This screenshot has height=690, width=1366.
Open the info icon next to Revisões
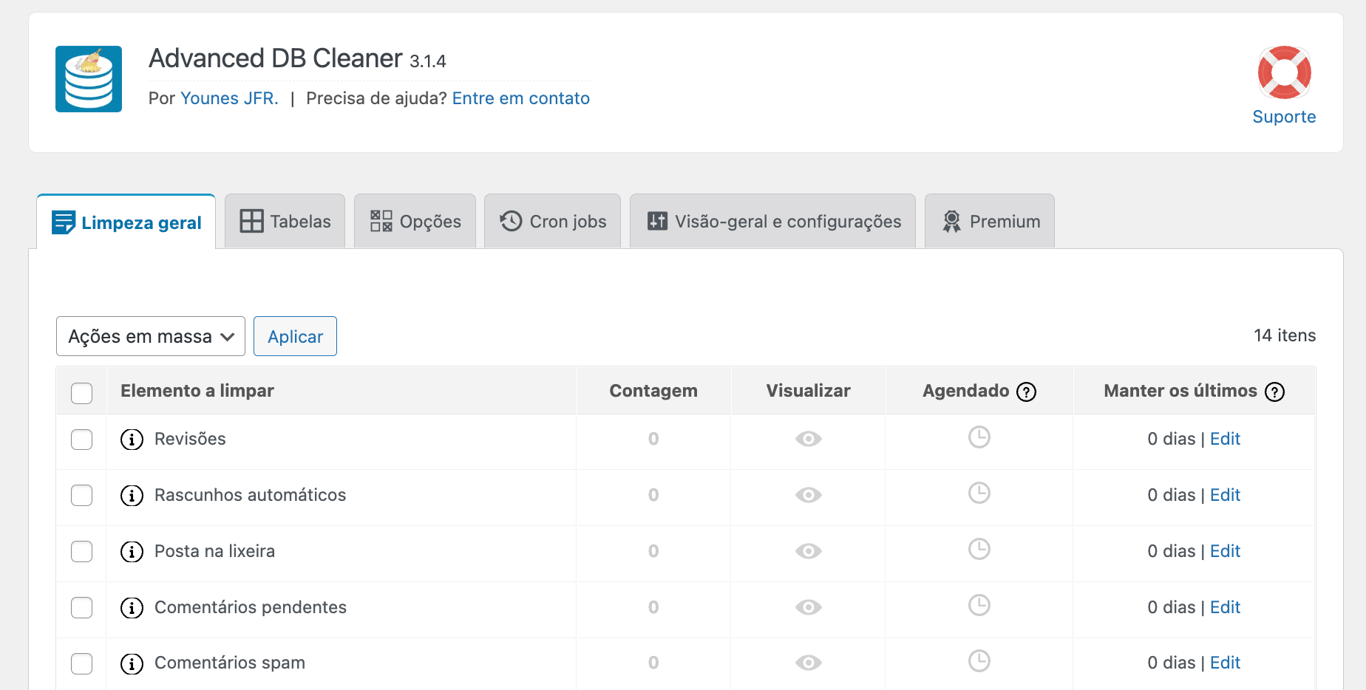tap(131, 438)
